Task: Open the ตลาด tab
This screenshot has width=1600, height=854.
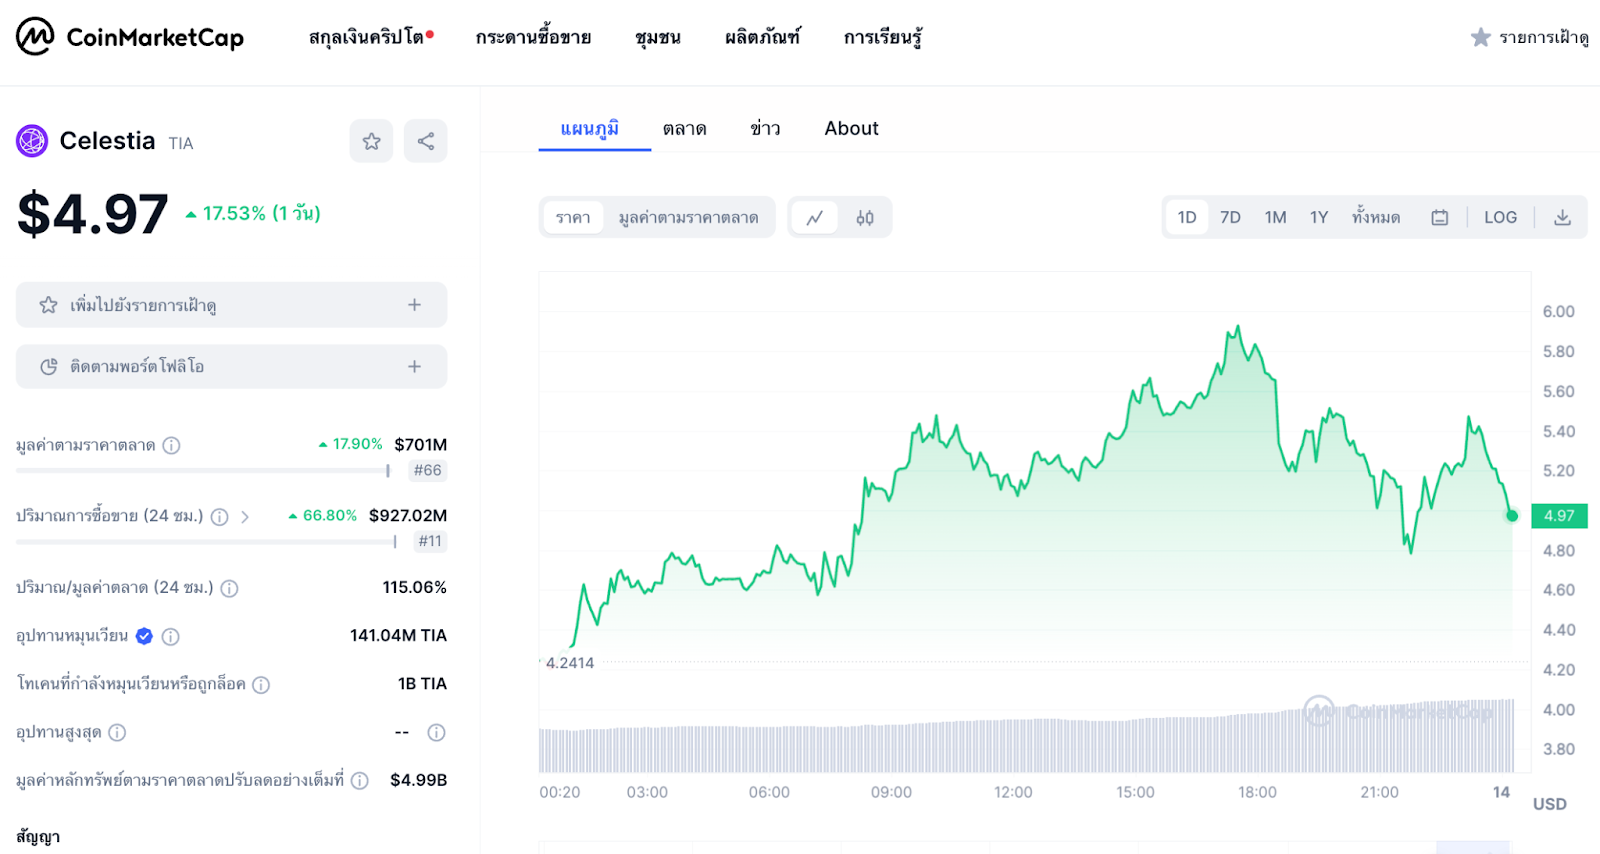Action: click(684, 129)
